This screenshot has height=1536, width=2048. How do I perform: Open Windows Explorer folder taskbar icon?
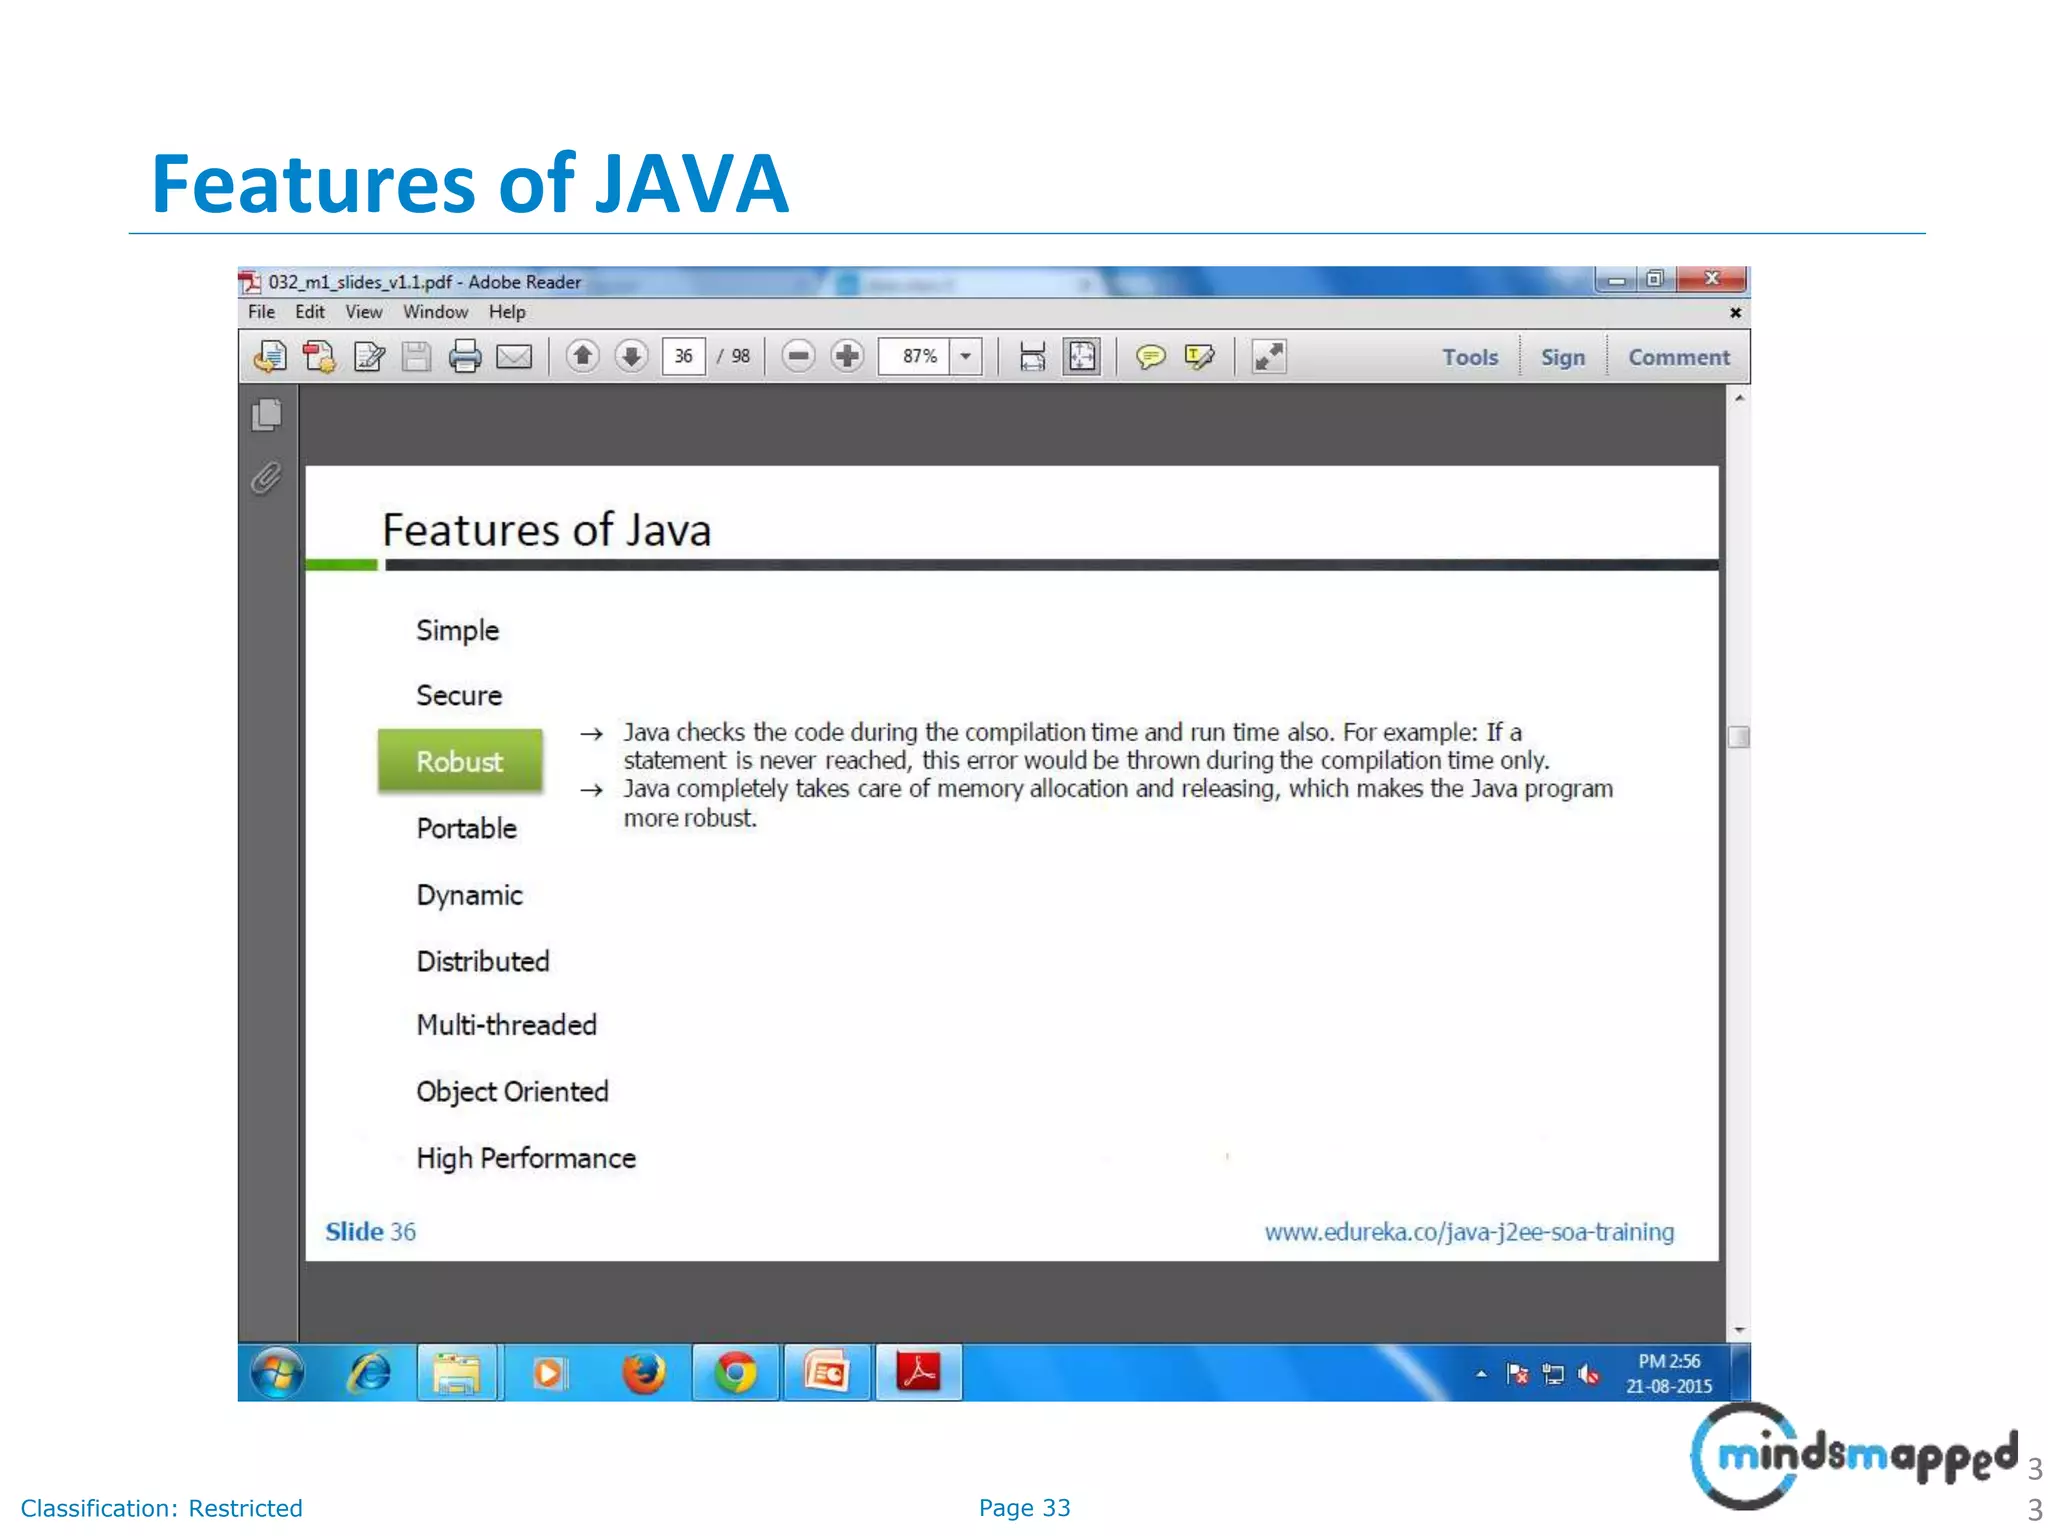point(458,1373)
